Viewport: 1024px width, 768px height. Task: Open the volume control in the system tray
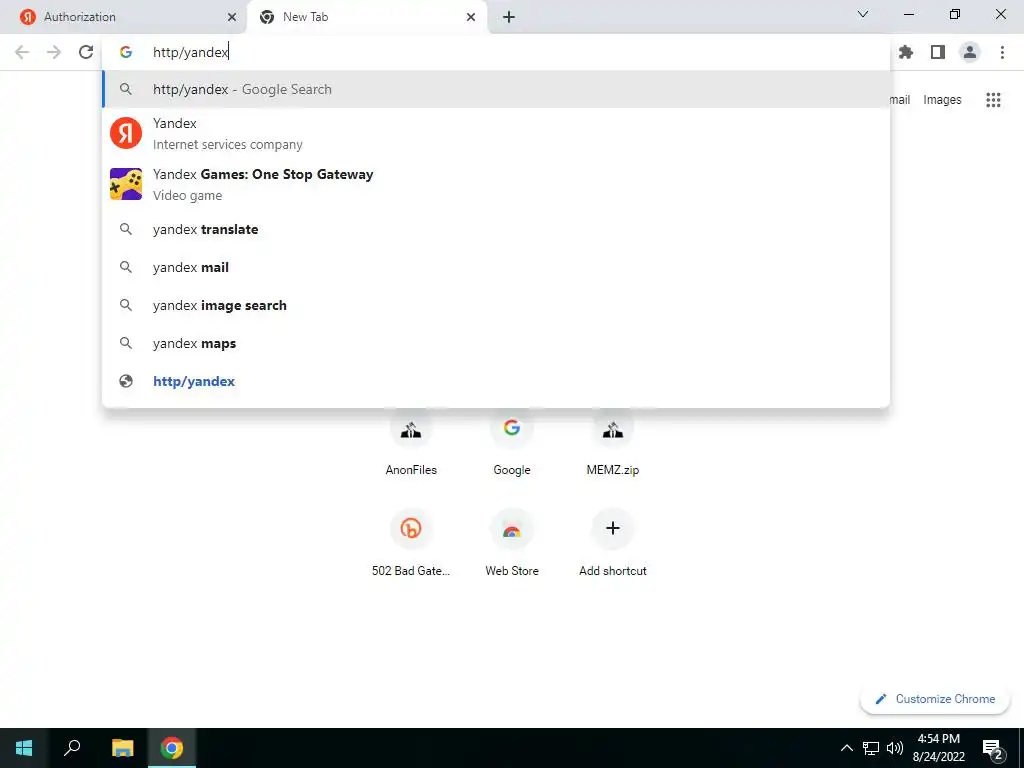[x=895, y=748]
